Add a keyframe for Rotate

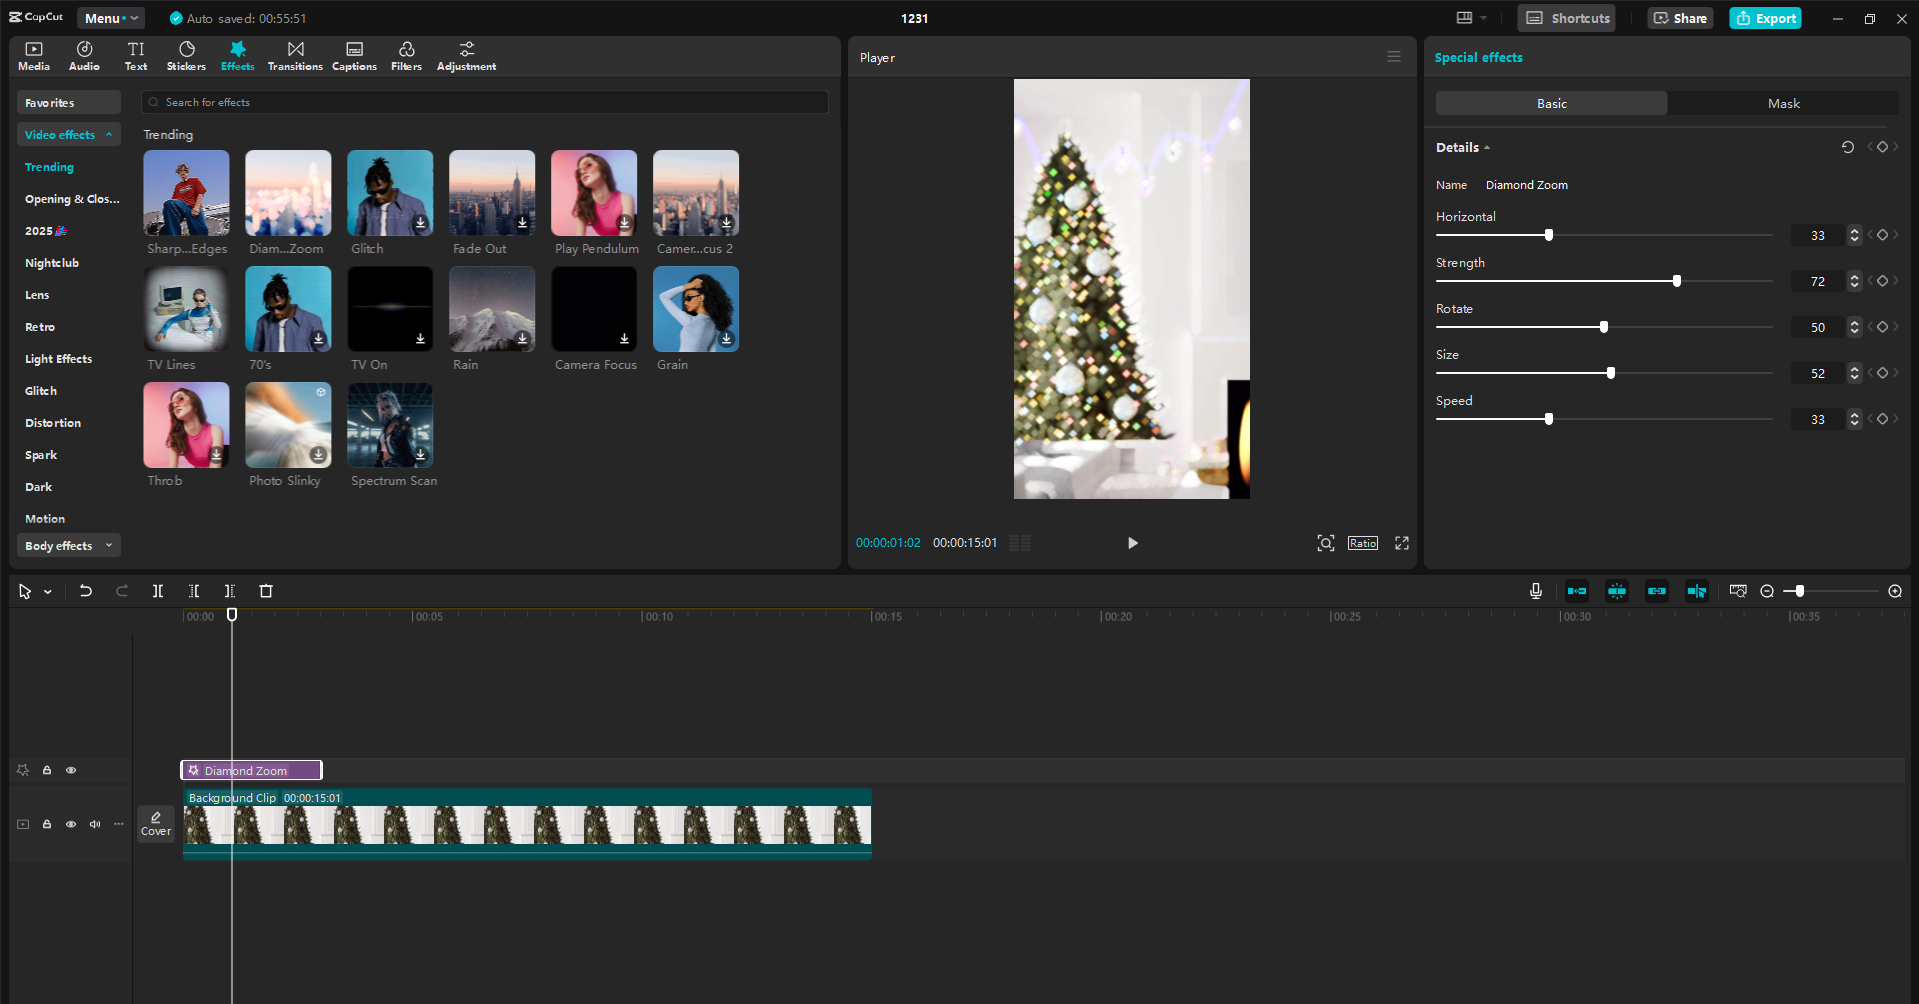(x=1882, y=327)
